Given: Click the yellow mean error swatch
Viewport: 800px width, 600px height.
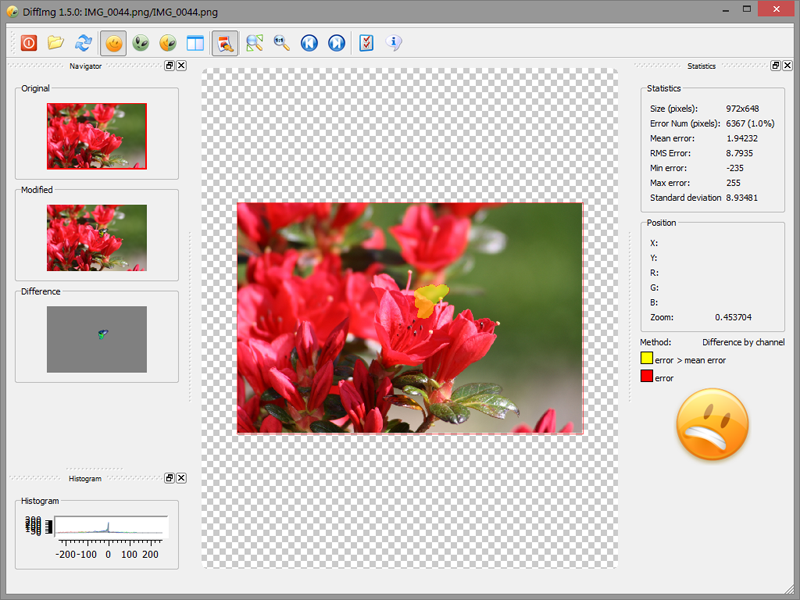Looking at the screenshot, I should point(647,358).
